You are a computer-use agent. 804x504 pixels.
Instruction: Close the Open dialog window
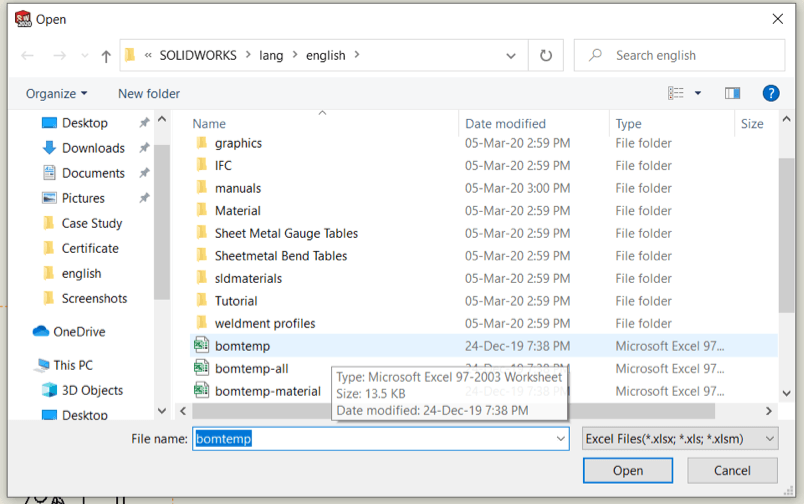777,19
